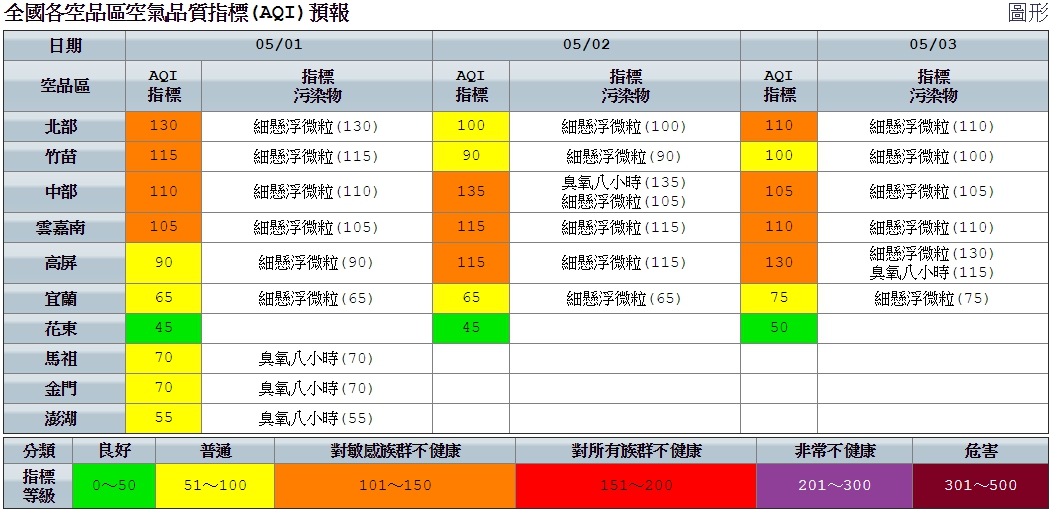Click the 對所有族群不健康 legend category
The image size is (1049, 510).
click(x=636, y=451)
